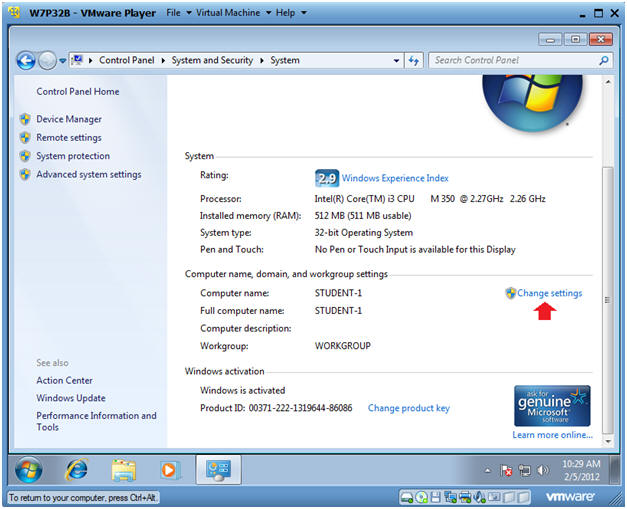The width and height of the screenshot is (627, 509).
Task: Open Control Panel Home
Action: point(78,92)
